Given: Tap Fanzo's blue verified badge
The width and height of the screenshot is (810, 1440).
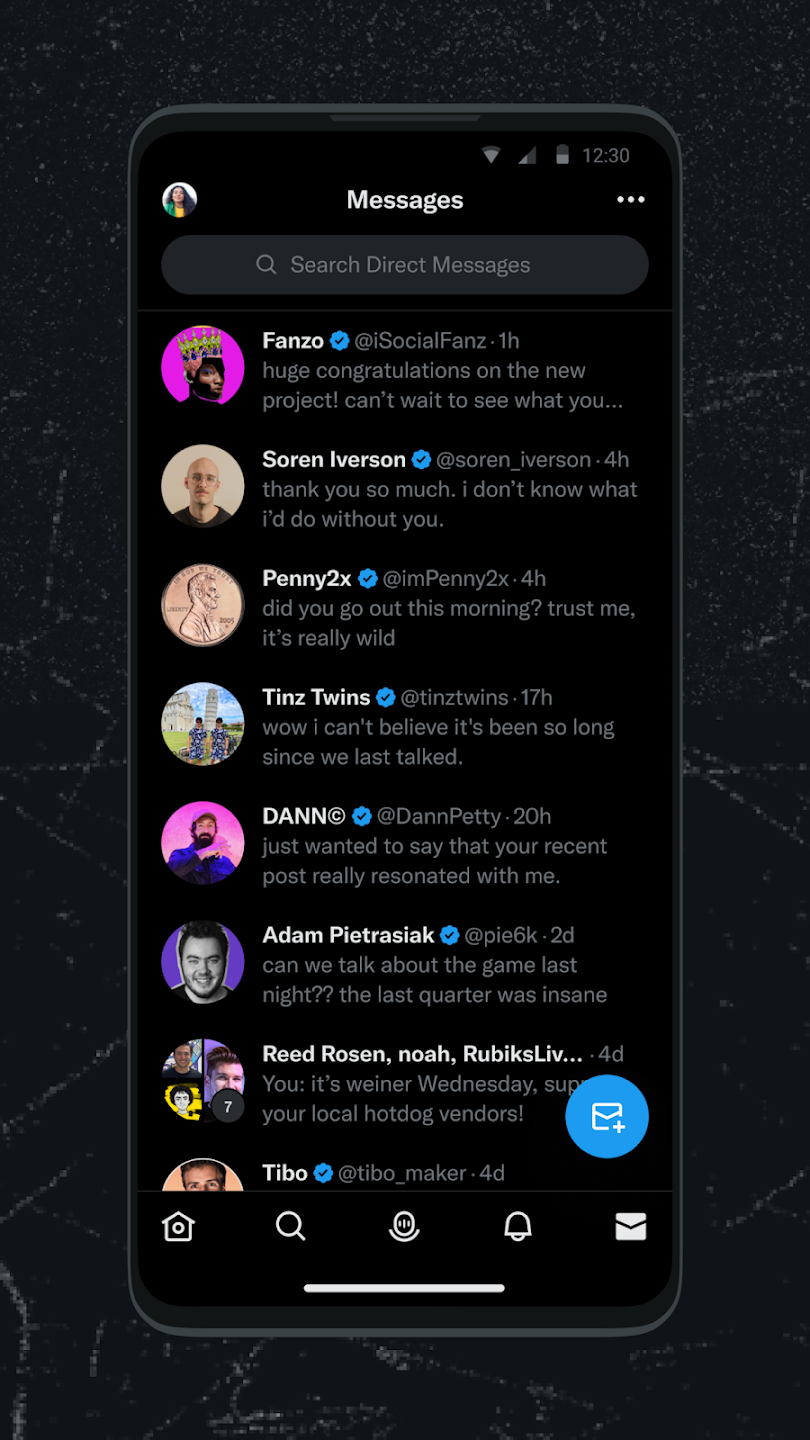Looking at the screenshot, I should click(x=339, y=341).
